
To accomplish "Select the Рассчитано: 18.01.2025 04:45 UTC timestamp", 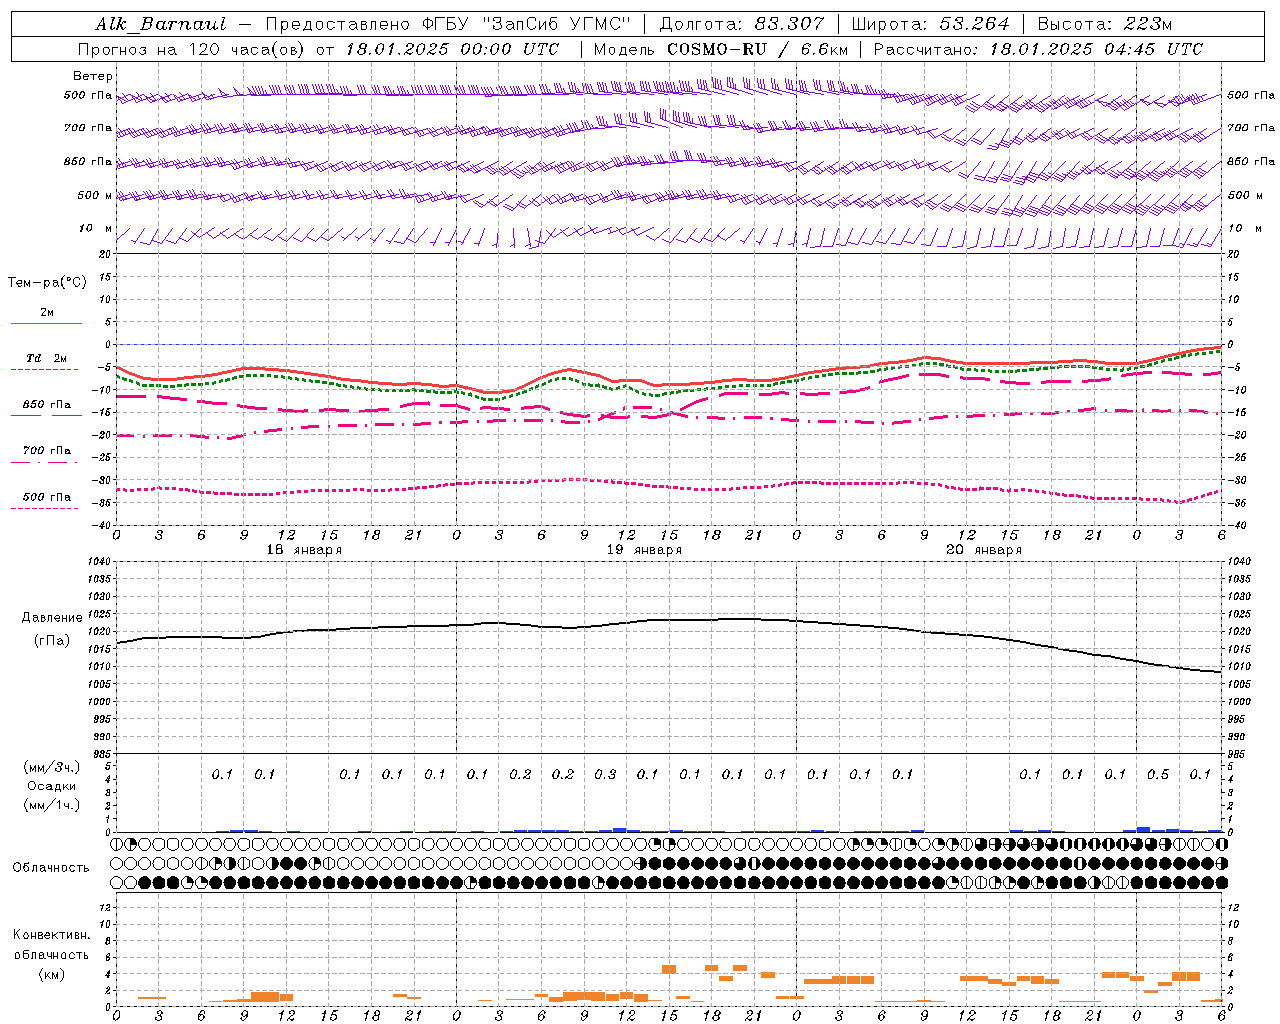I will [x=1038, y=49].
